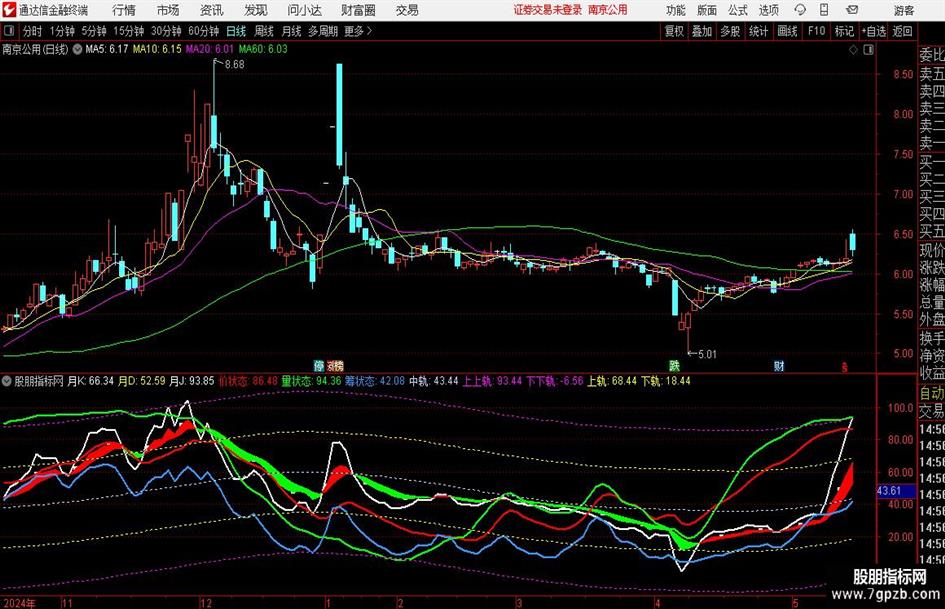Open the 公式 menu

(x=738, y=10)
